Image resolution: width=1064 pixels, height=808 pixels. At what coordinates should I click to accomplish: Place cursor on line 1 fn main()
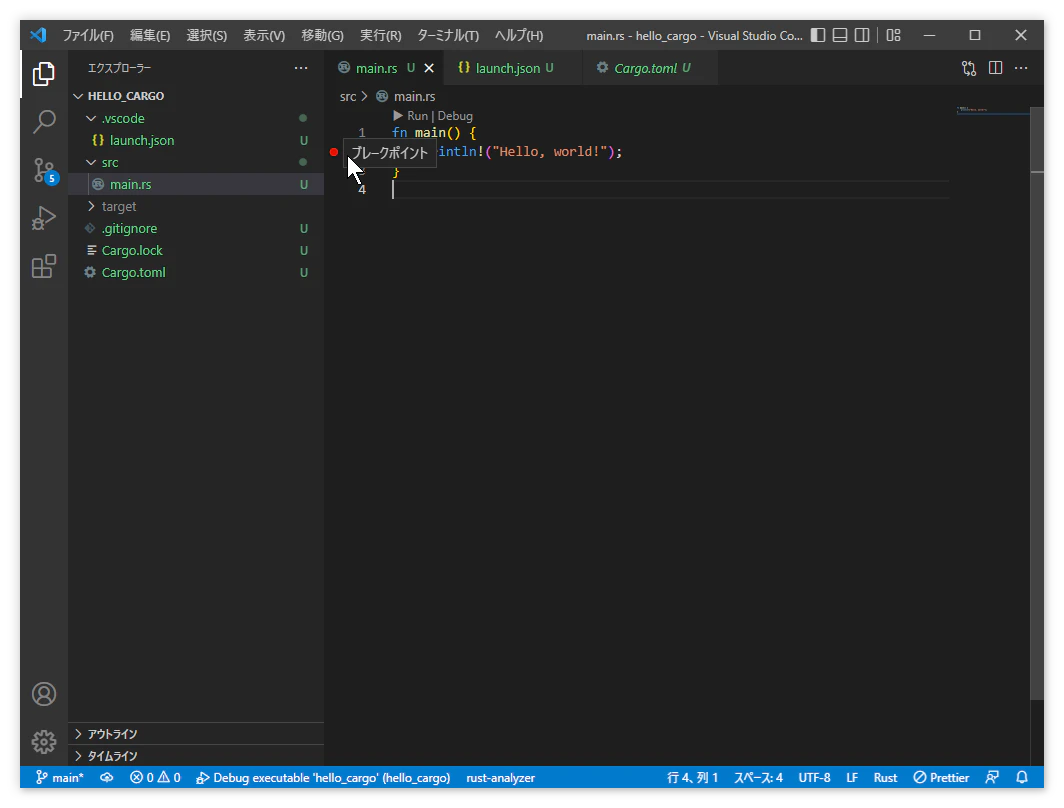(434, 133)
